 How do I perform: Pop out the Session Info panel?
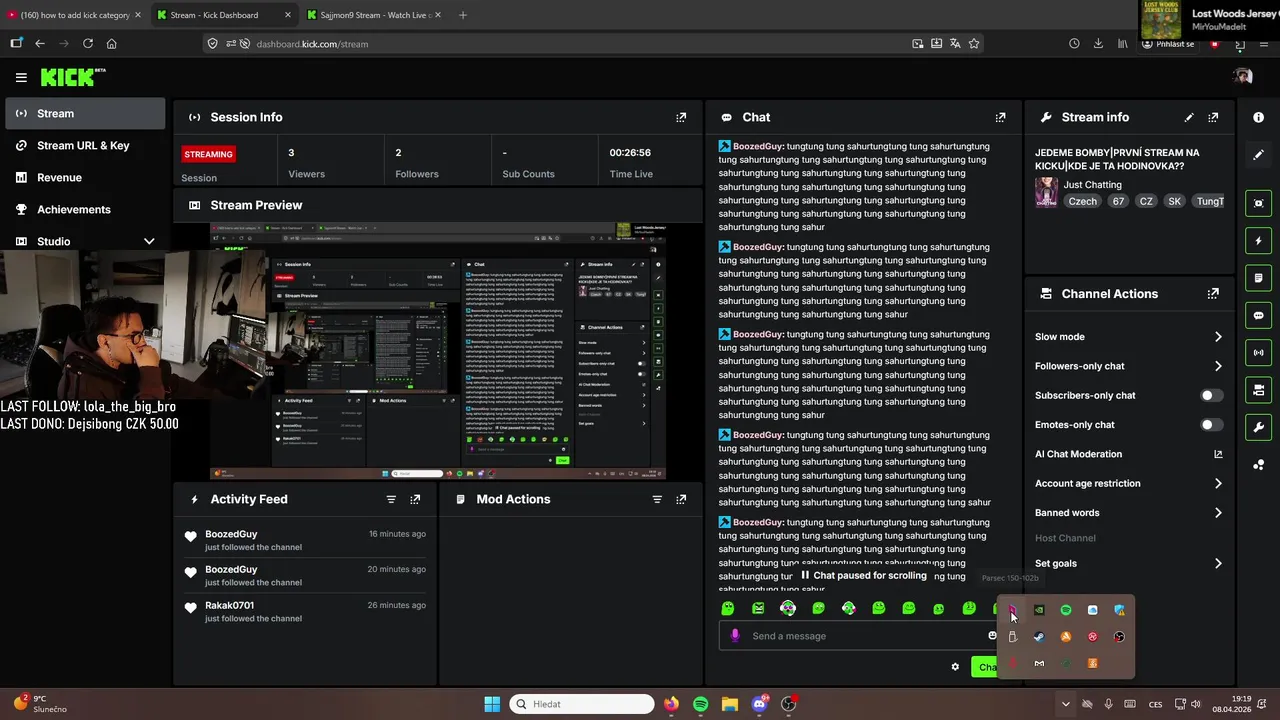(x=681, y=117)
